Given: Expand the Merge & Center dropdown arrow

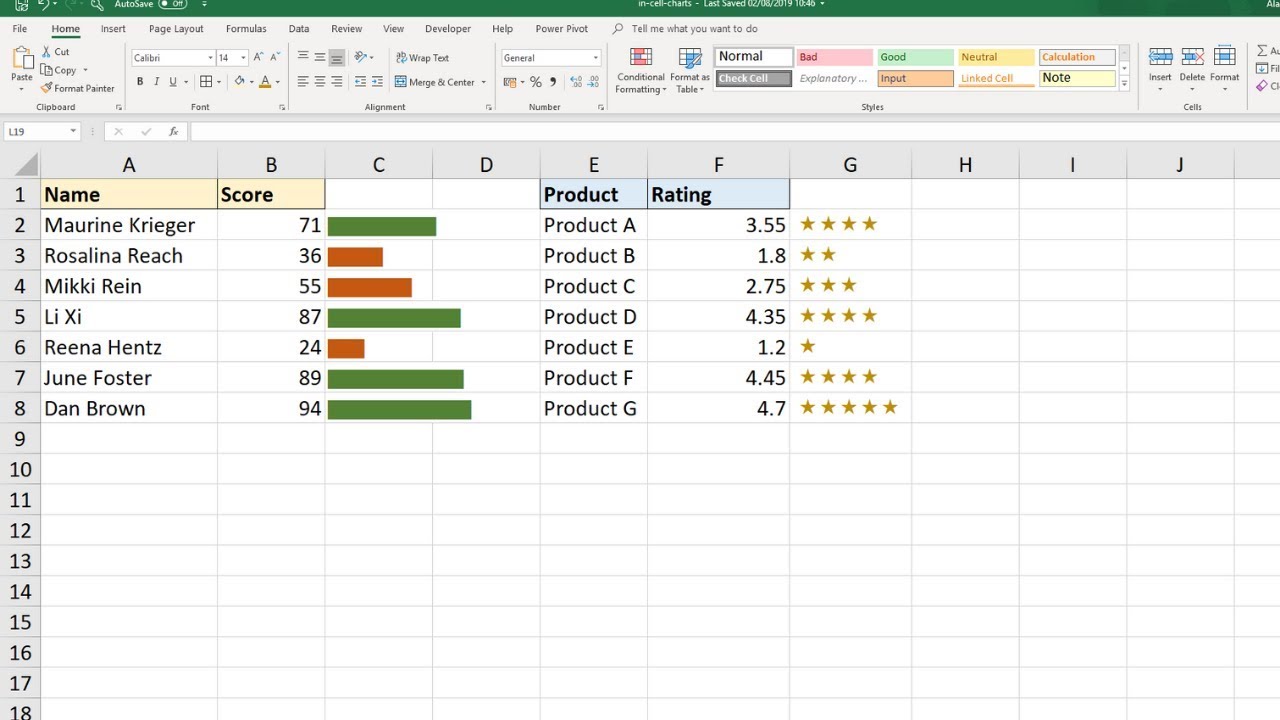Looking at the screenshot, I should click(484, 82).
